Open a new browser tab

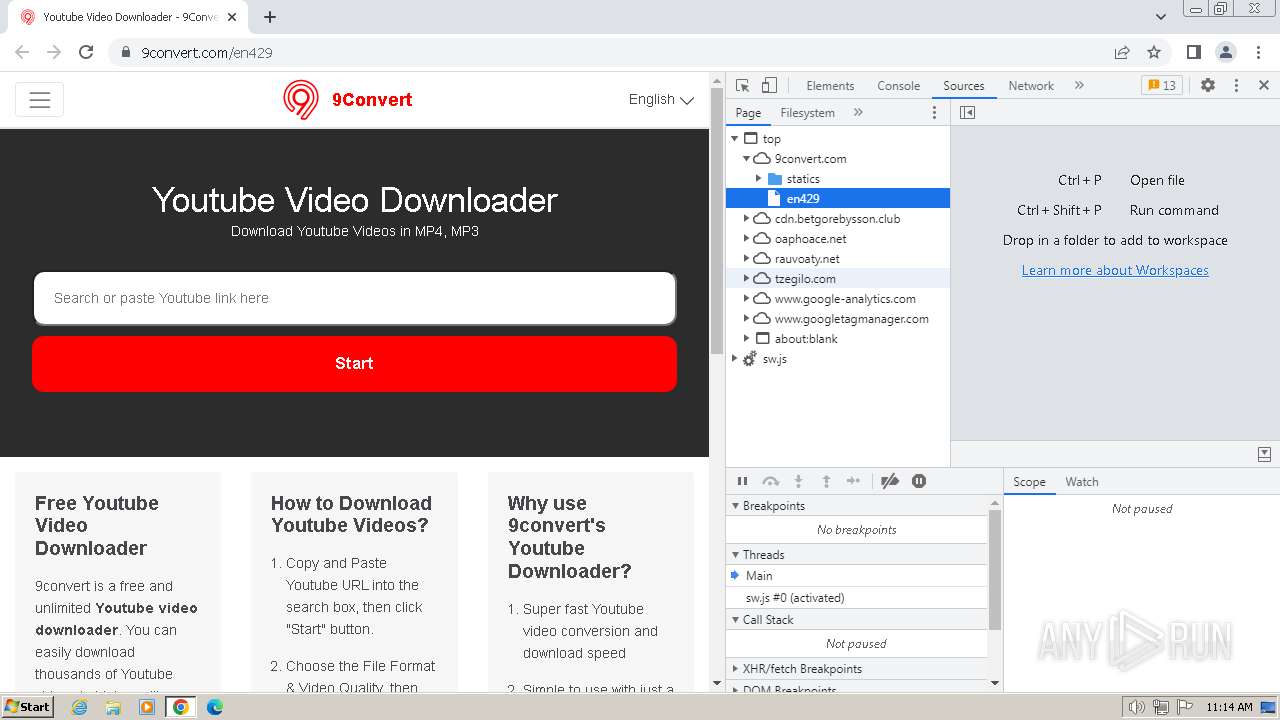(270, 17)
